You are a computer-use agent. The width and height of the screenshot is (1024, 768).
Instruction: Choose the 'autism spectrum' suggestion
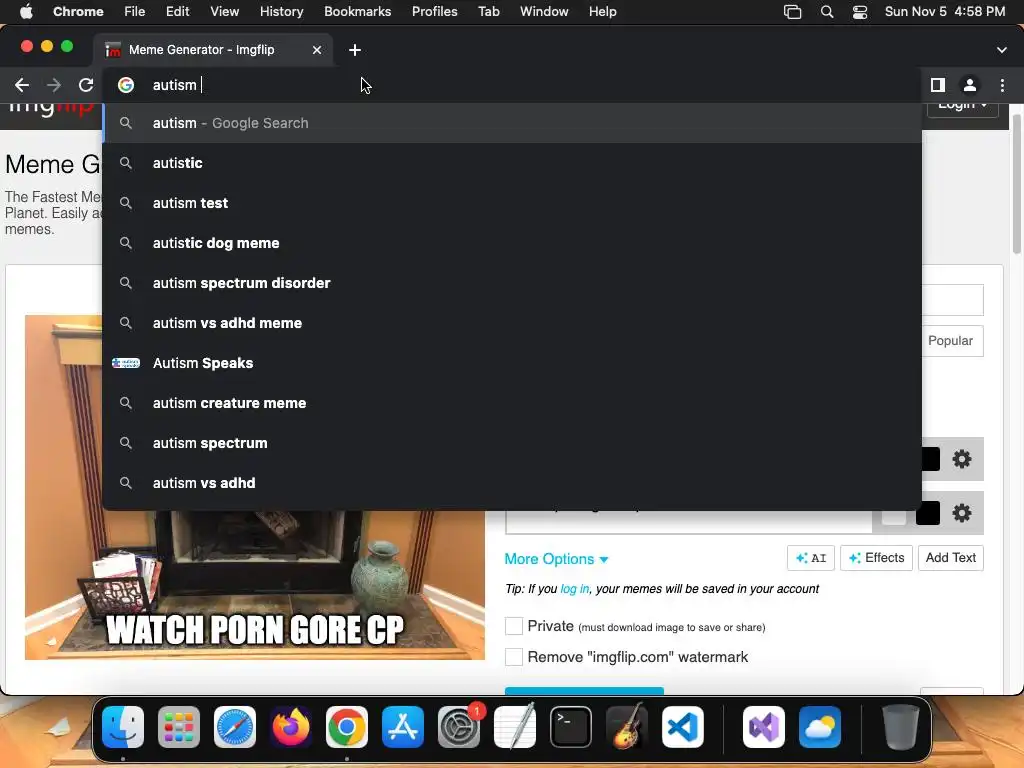[513, 443]
